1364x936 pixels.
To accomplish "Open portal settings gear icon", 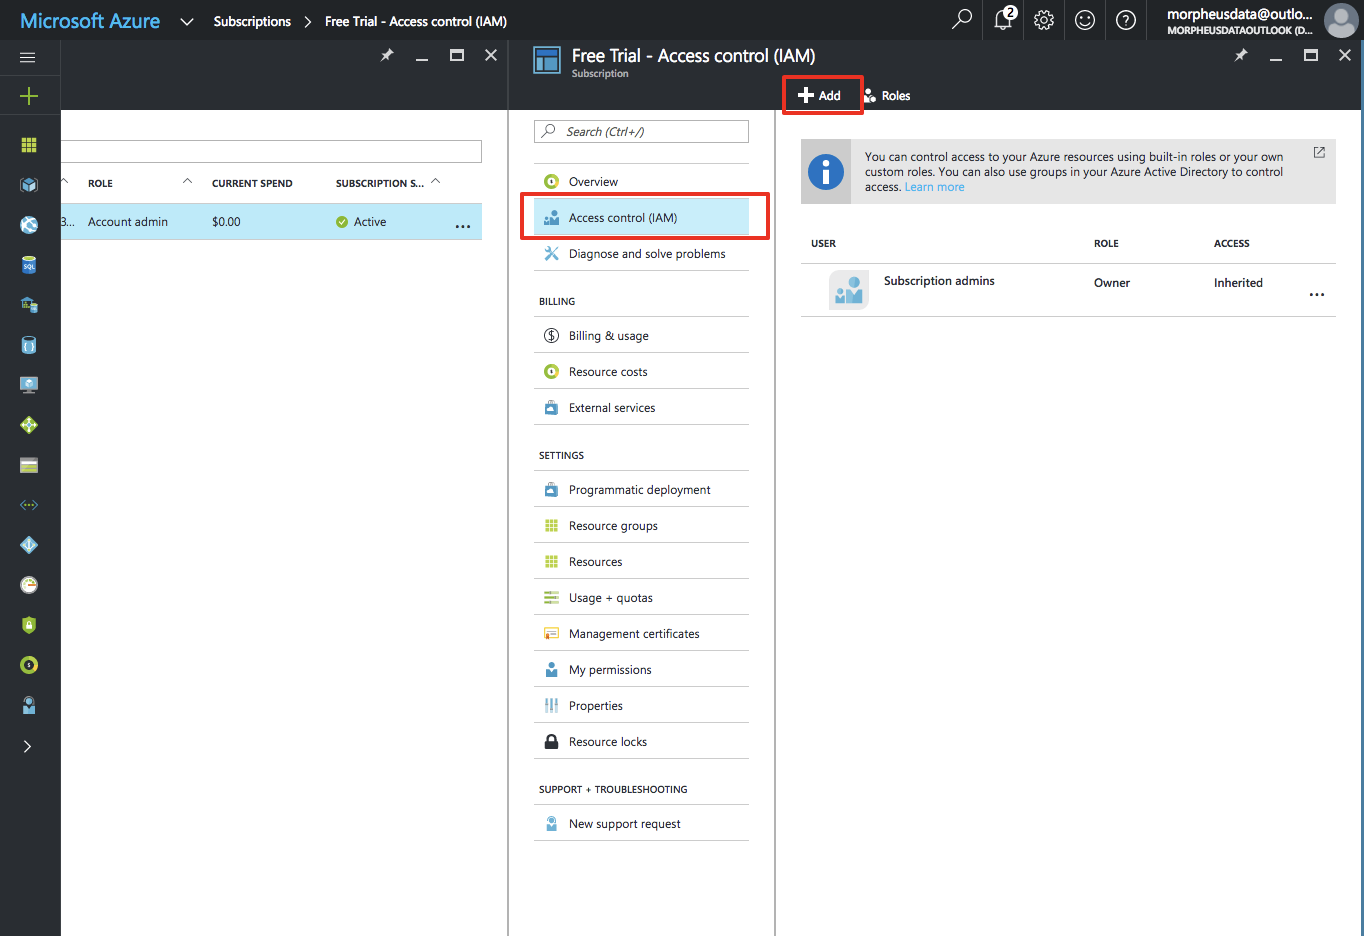I will 1044,20.
